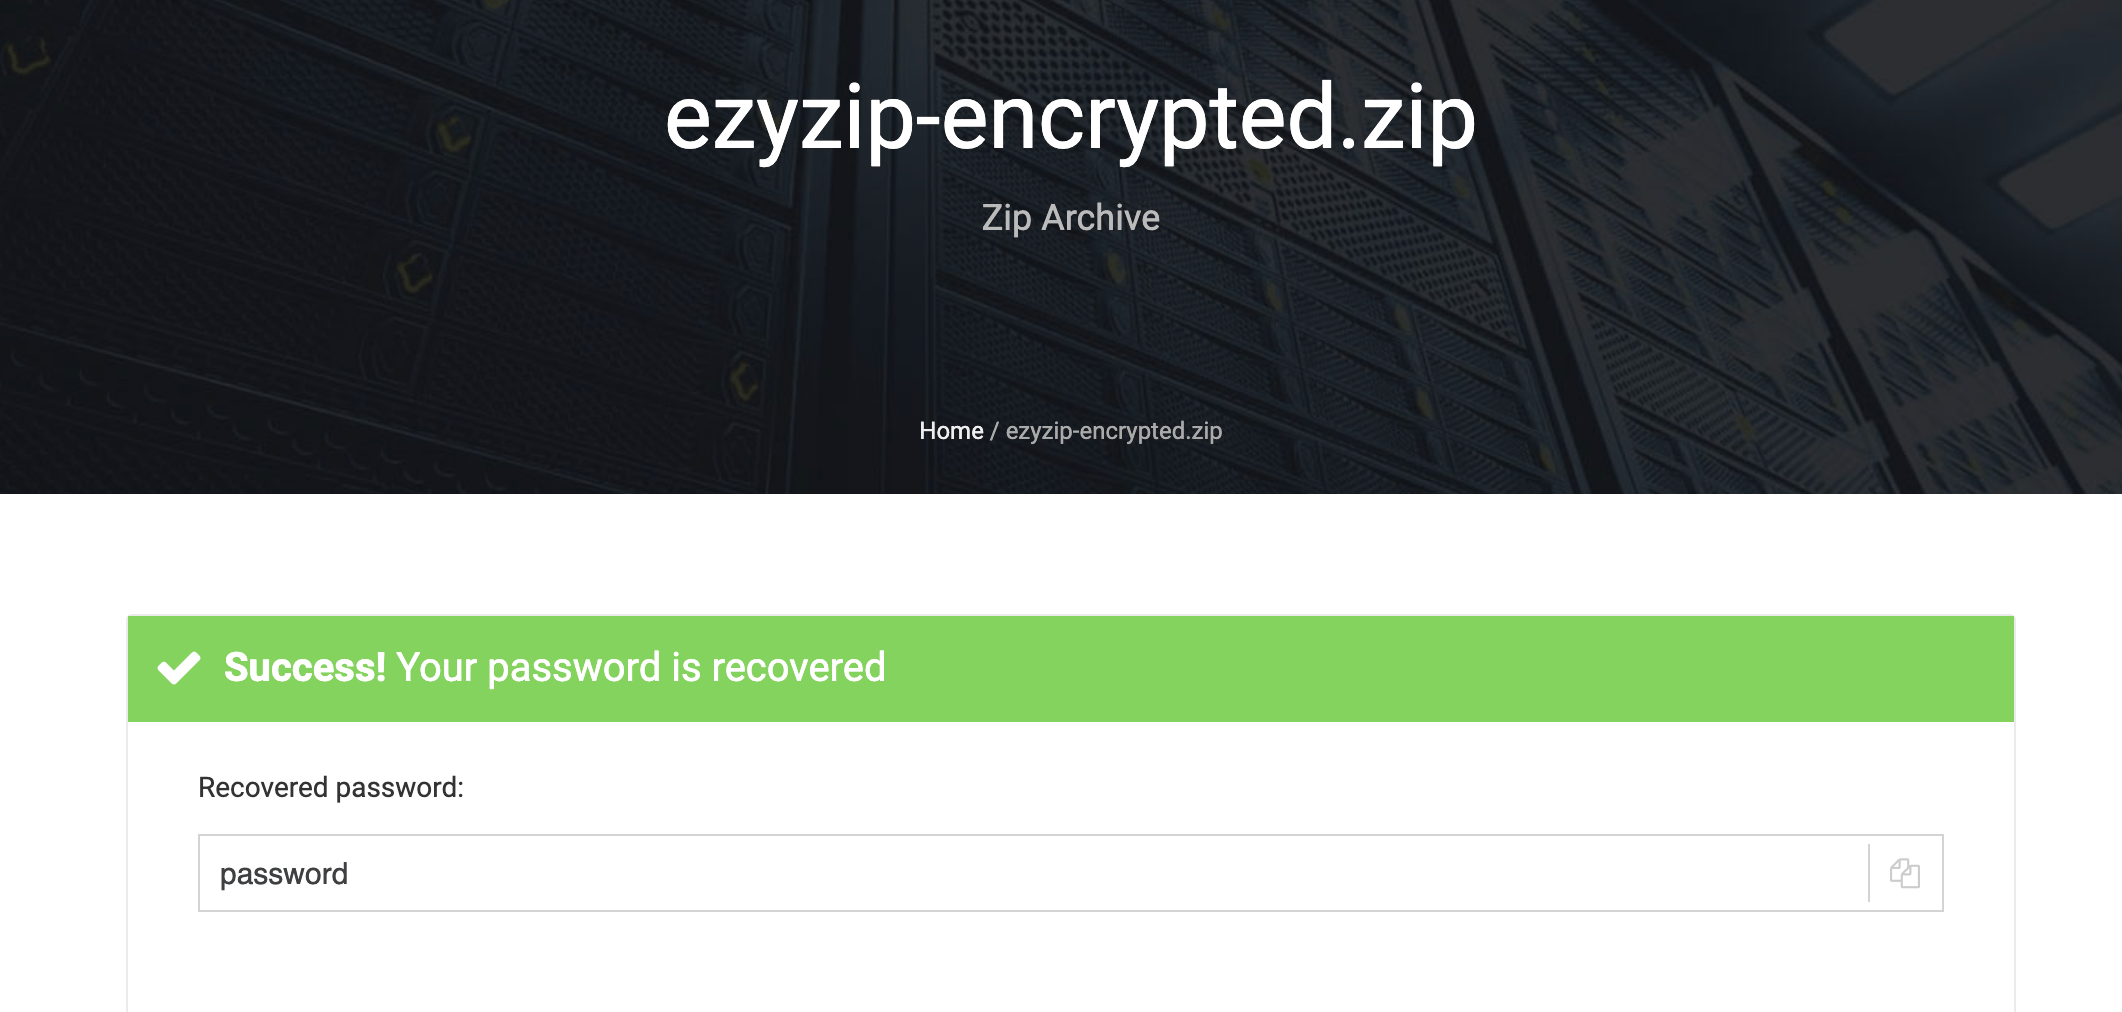Click the divider line before the copy icon
This screenshot has height=1012, width=2122.
click(1869, 872)
